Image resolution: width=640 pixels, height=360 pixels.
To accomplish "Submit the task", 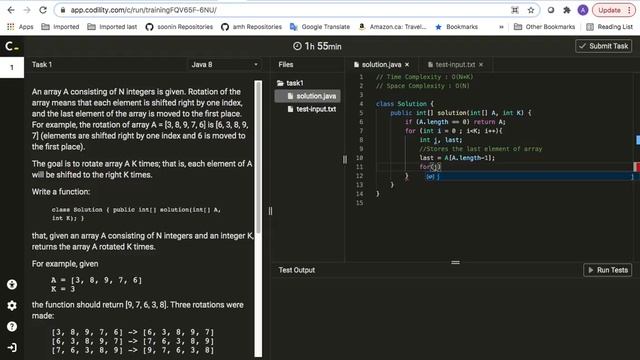I will coord(604,46).
